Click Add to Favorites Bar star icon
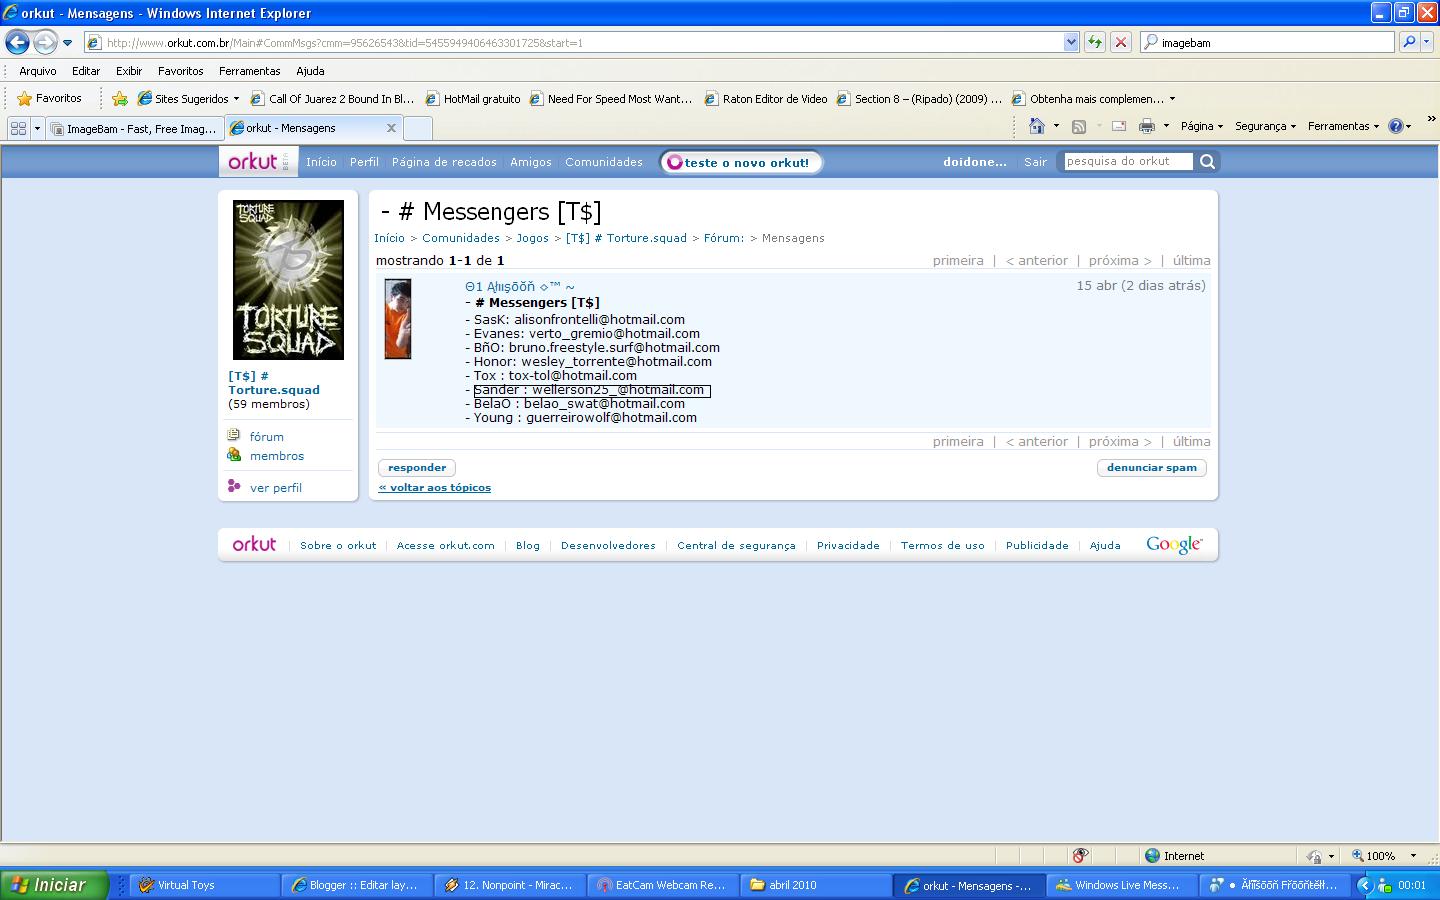 120,98
